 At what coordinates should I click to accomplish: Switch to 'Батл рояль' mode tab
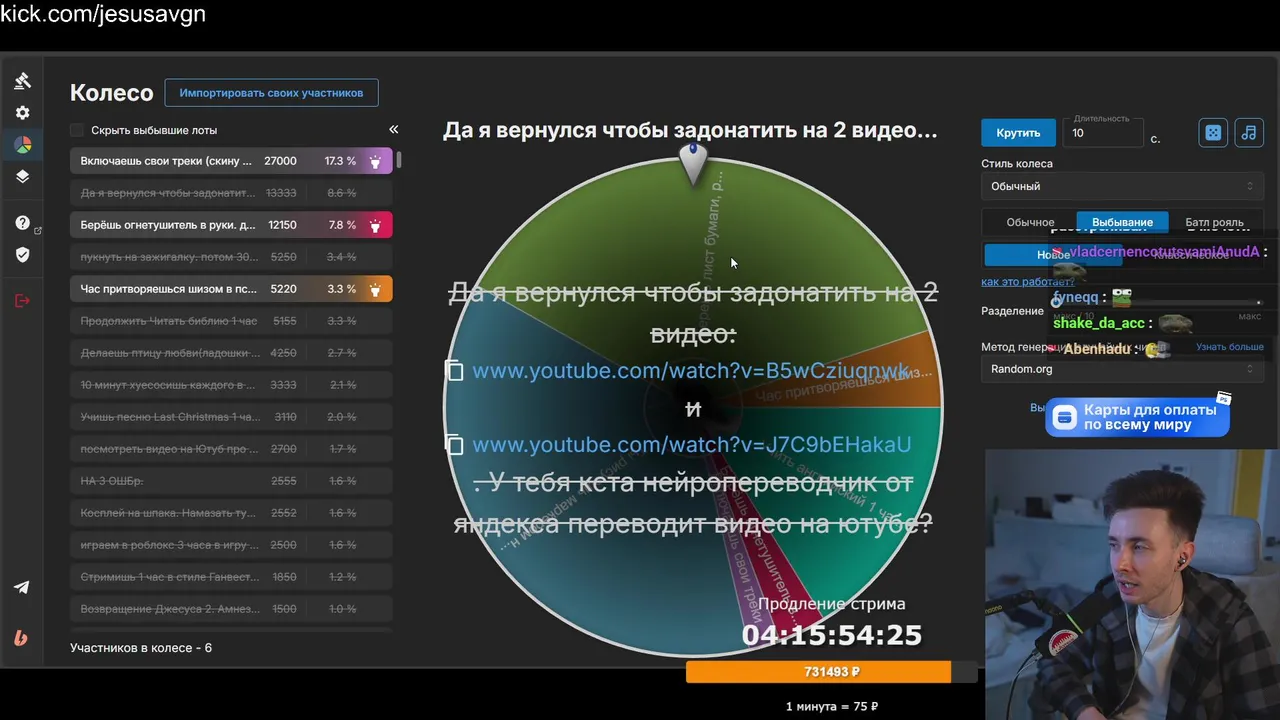point(1214,222)
